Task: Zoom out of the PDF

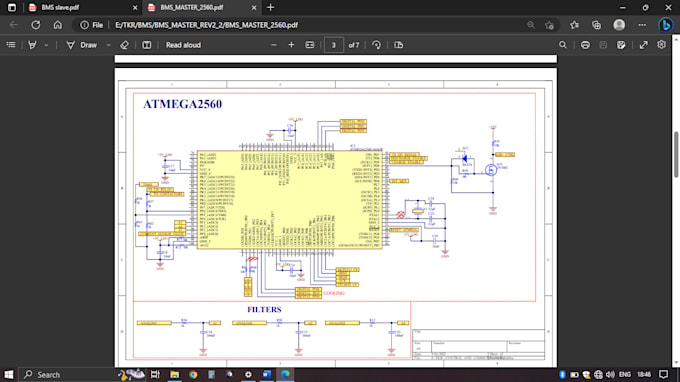Action: (x=274, y=45)
